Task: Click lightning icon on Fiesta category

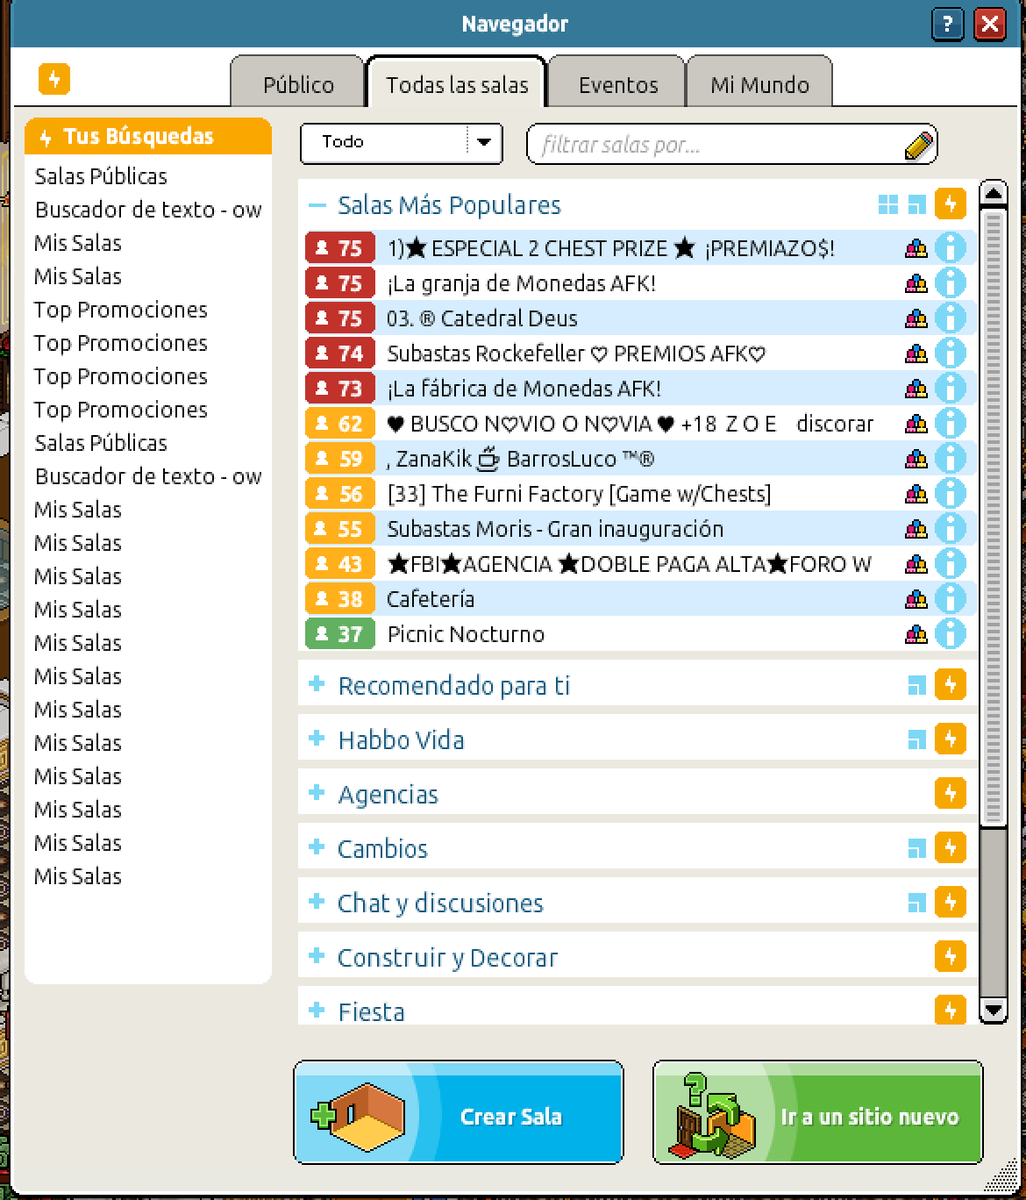Action: [x=950, y=1010]
